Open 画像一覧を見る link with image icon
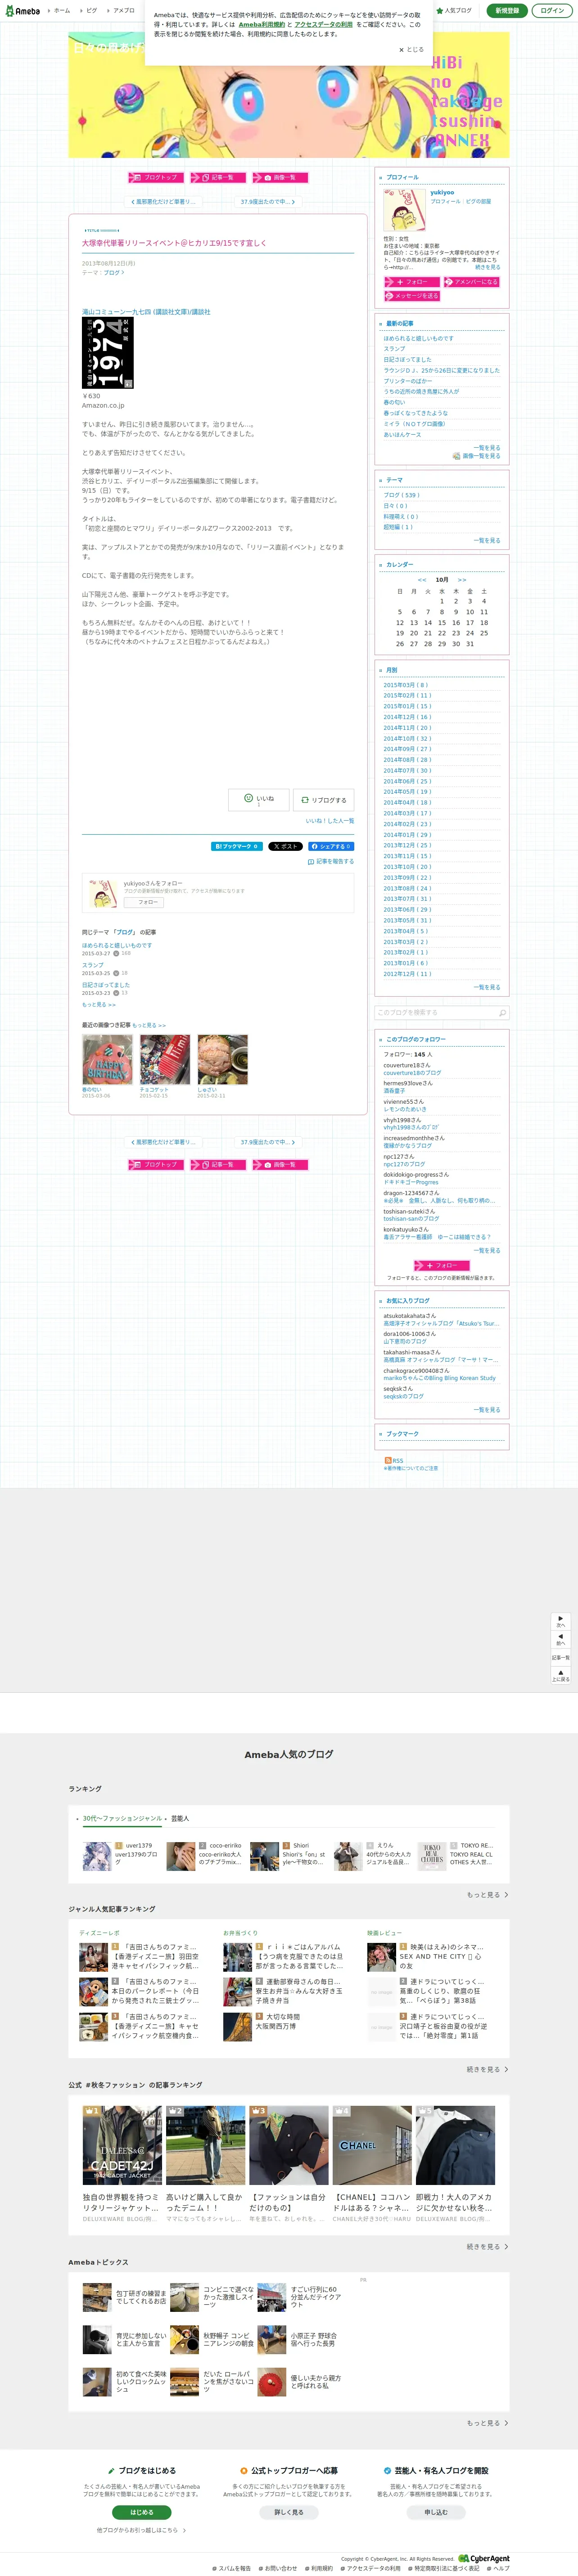 click(477, 456)
